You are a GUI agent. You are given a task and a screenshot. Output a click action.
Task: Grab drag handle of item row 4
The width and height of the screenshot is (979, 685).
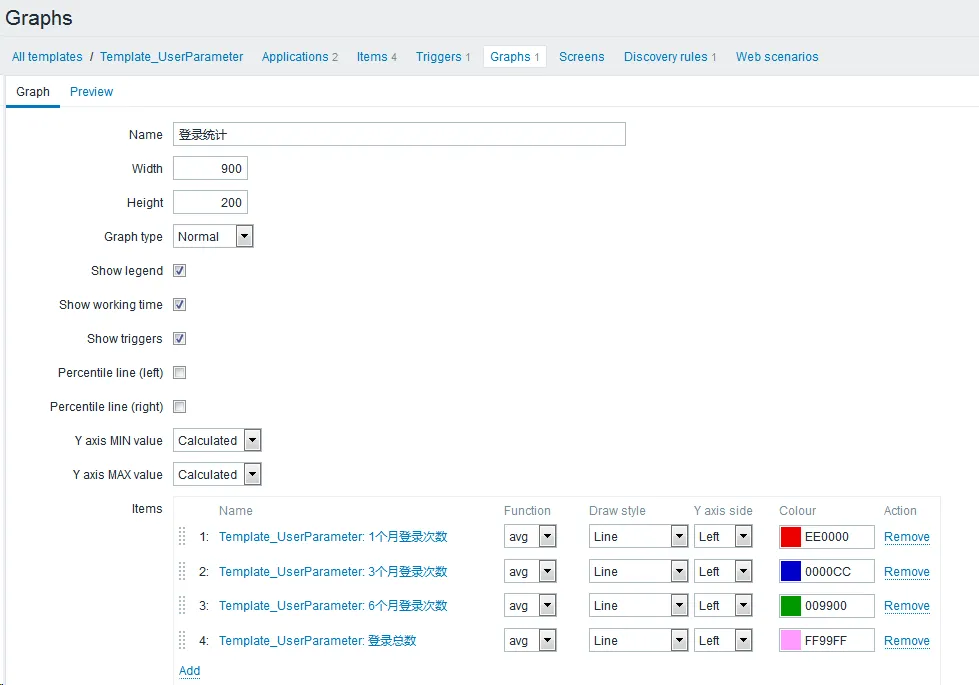[182, 640]
